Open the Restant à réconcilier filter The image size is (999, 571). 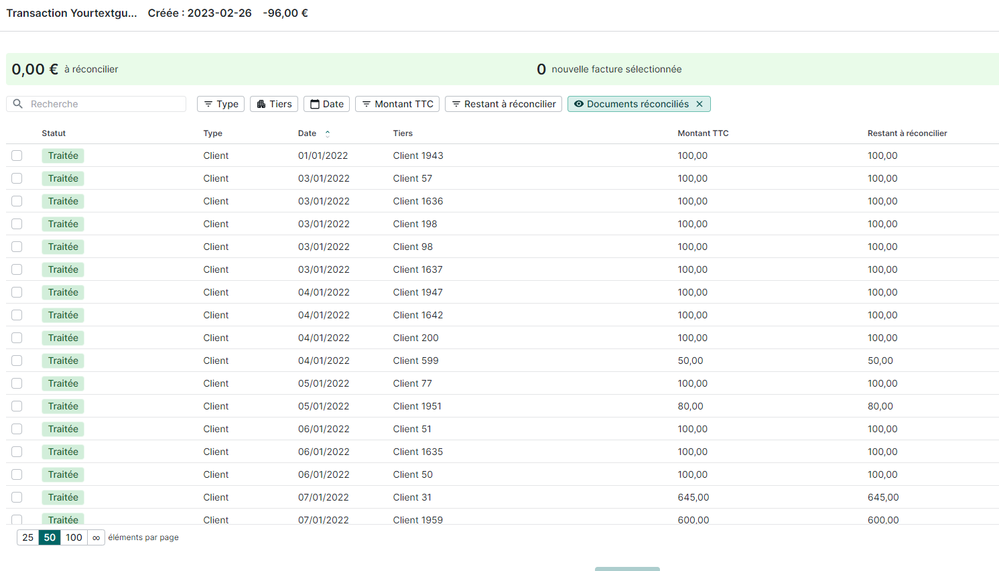point(502,104)
